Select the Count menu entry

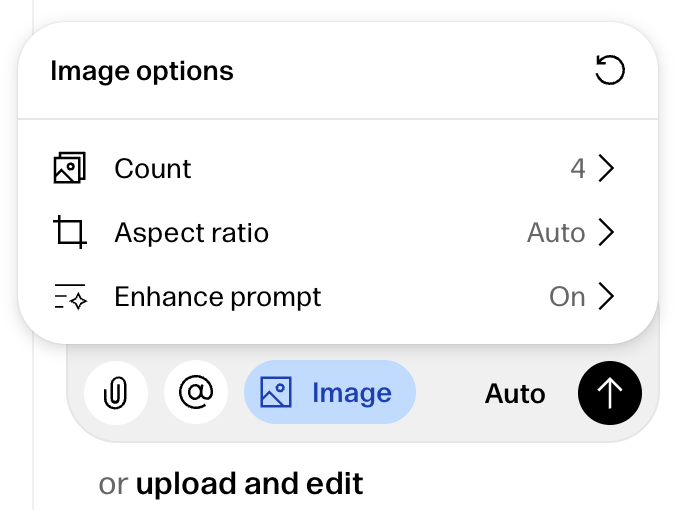153,168
